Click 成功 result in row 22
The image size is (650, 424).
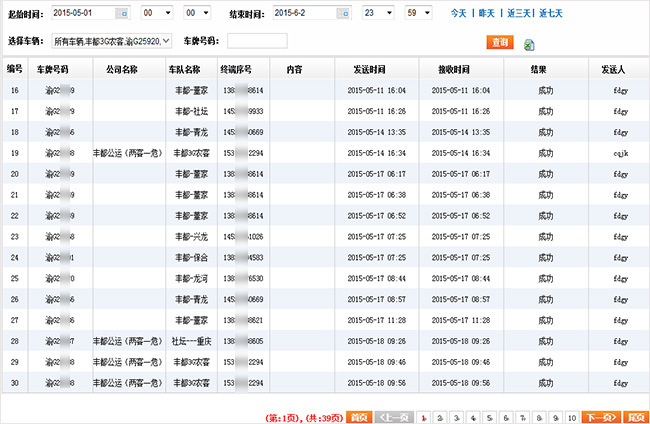point(546,216)
